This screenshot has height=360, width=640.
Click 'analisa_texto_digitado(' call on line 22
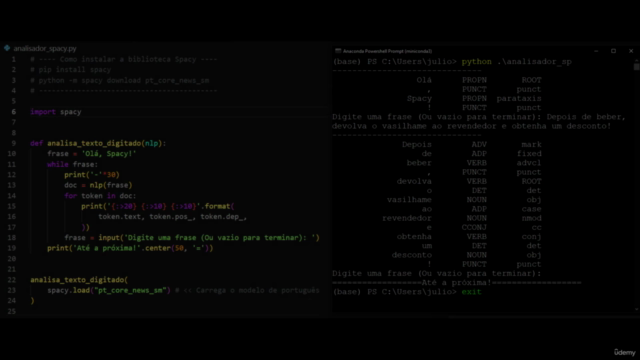79,280
